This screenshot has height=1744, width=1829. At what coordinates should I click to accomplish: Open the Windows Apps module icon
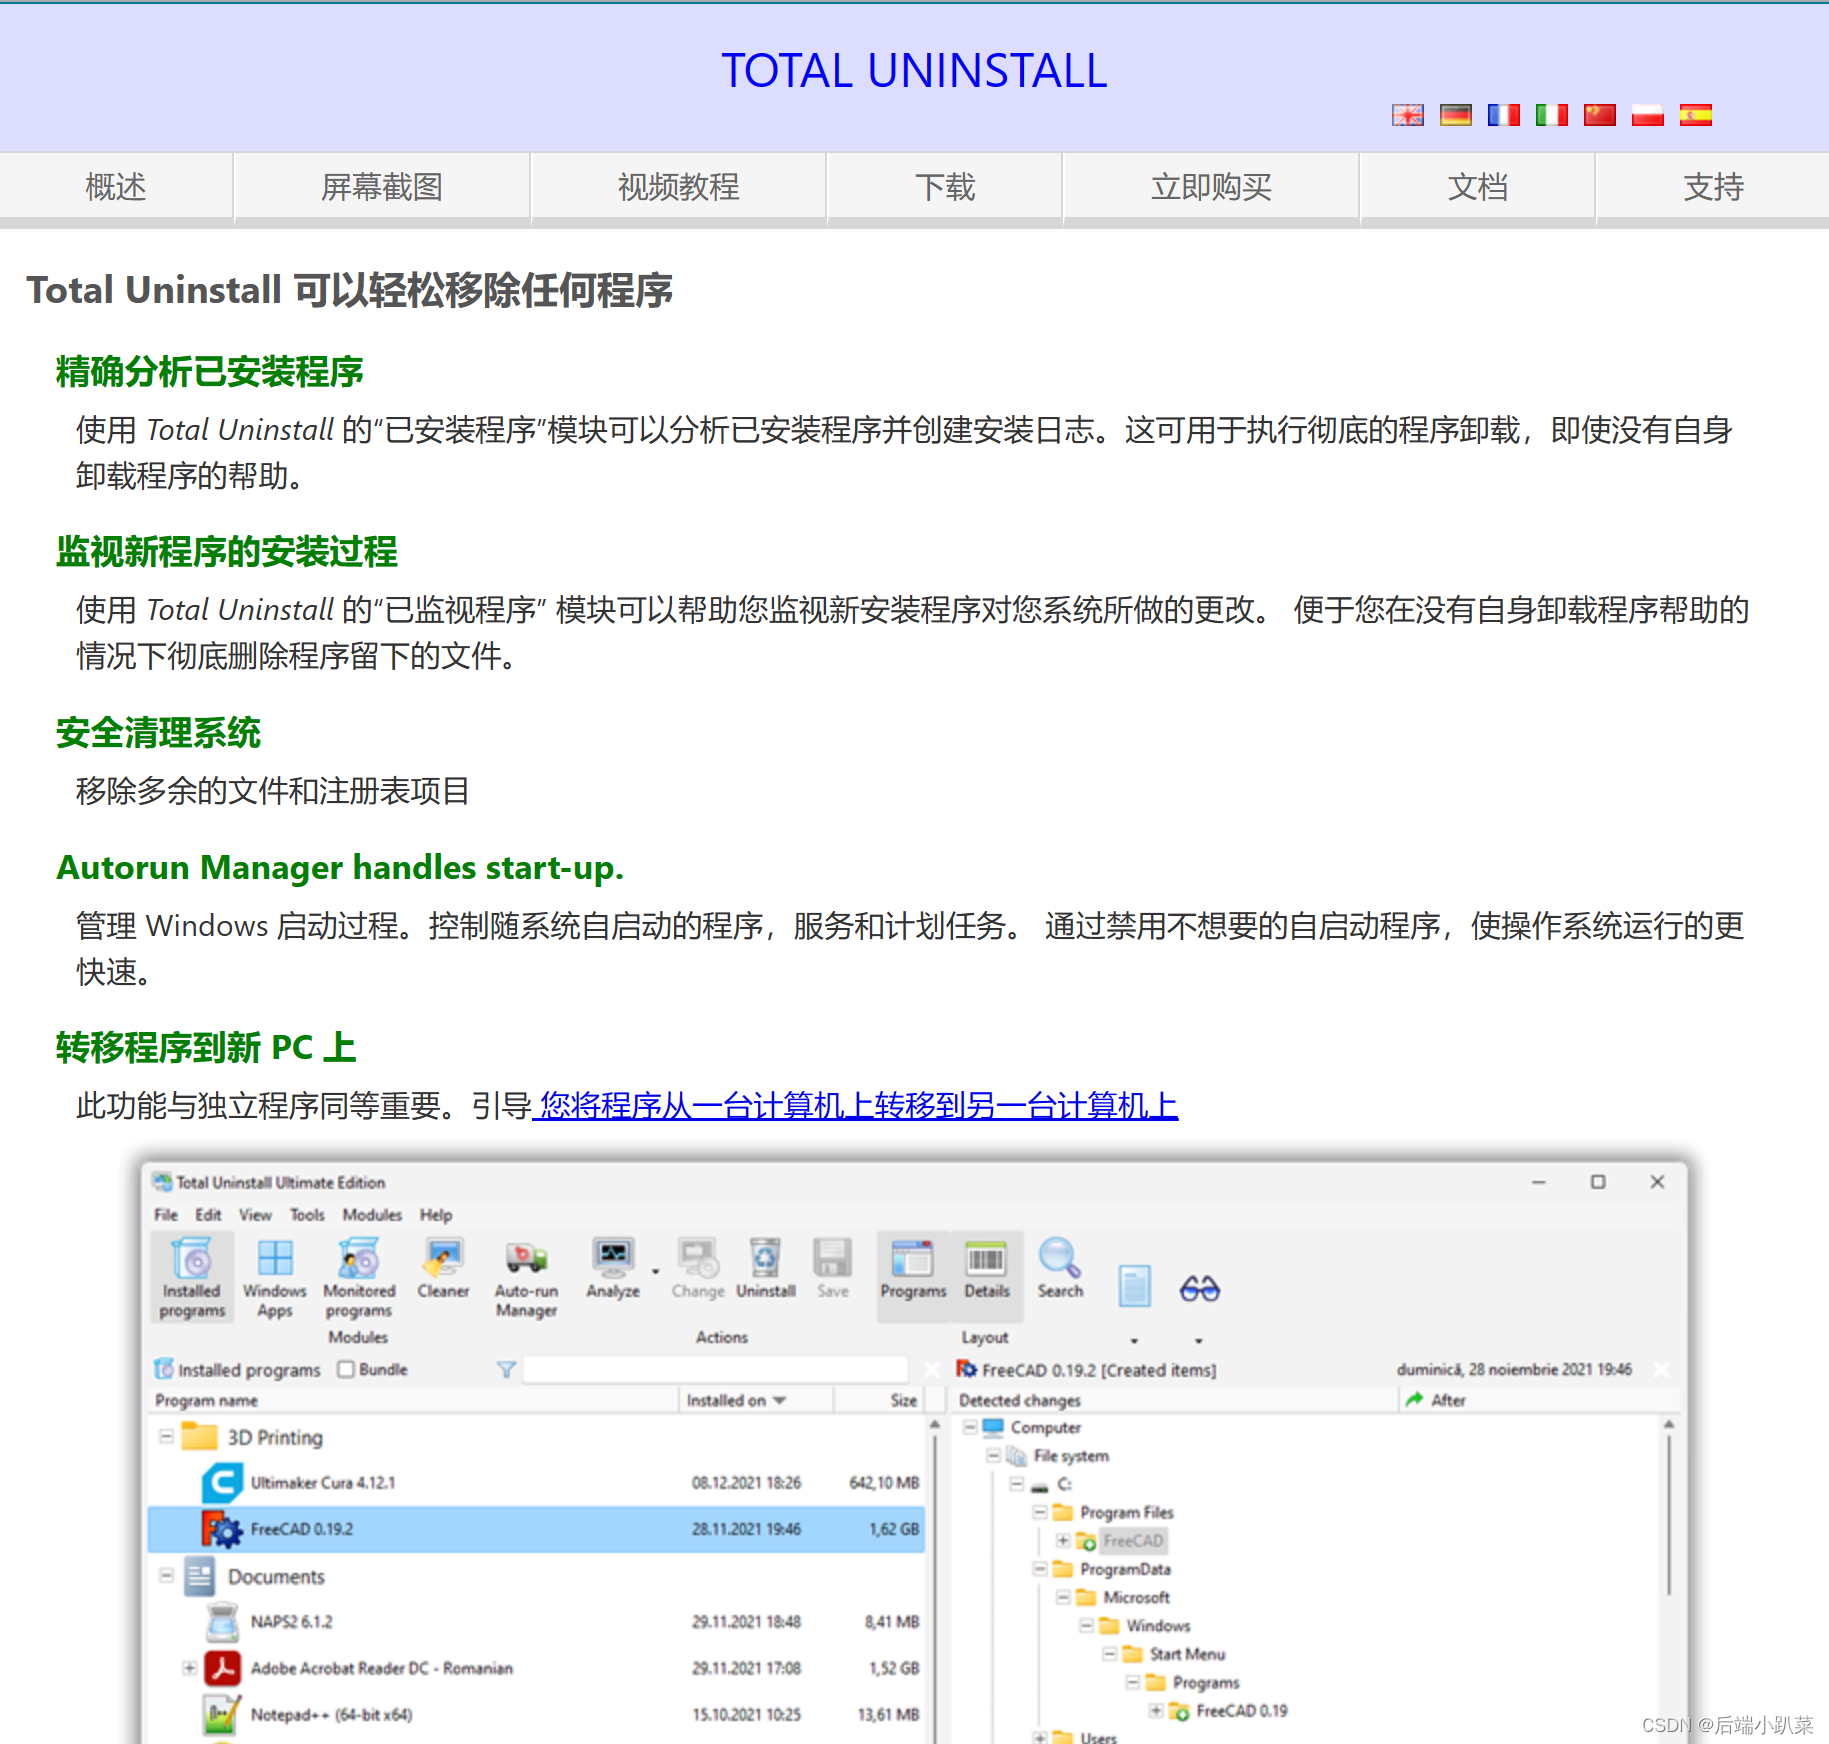(x=275, y=1278)
